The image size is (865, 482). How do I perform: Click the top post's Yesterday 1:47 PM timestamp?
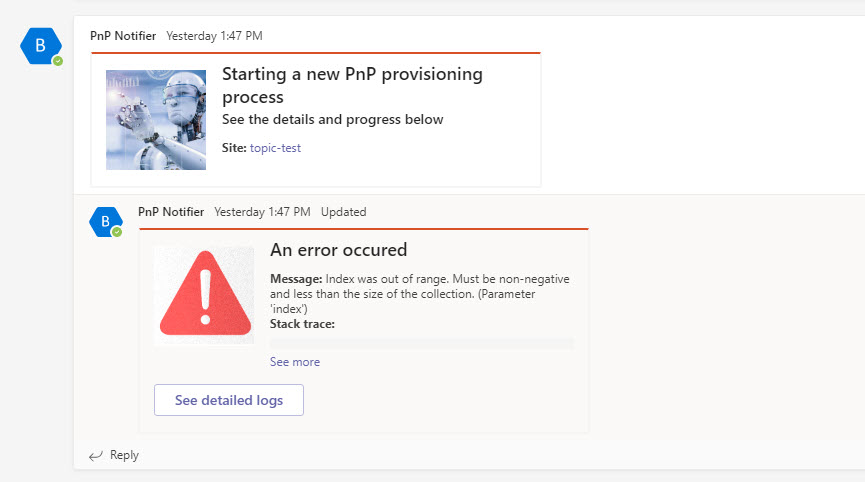(x=214, y=36)
